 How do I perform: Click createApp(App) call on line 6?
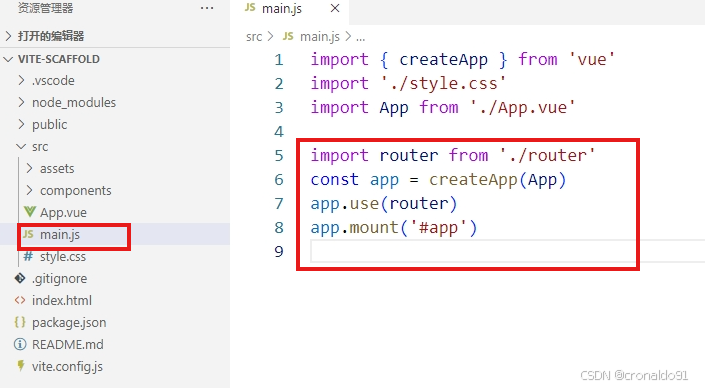tap(497, 180)
